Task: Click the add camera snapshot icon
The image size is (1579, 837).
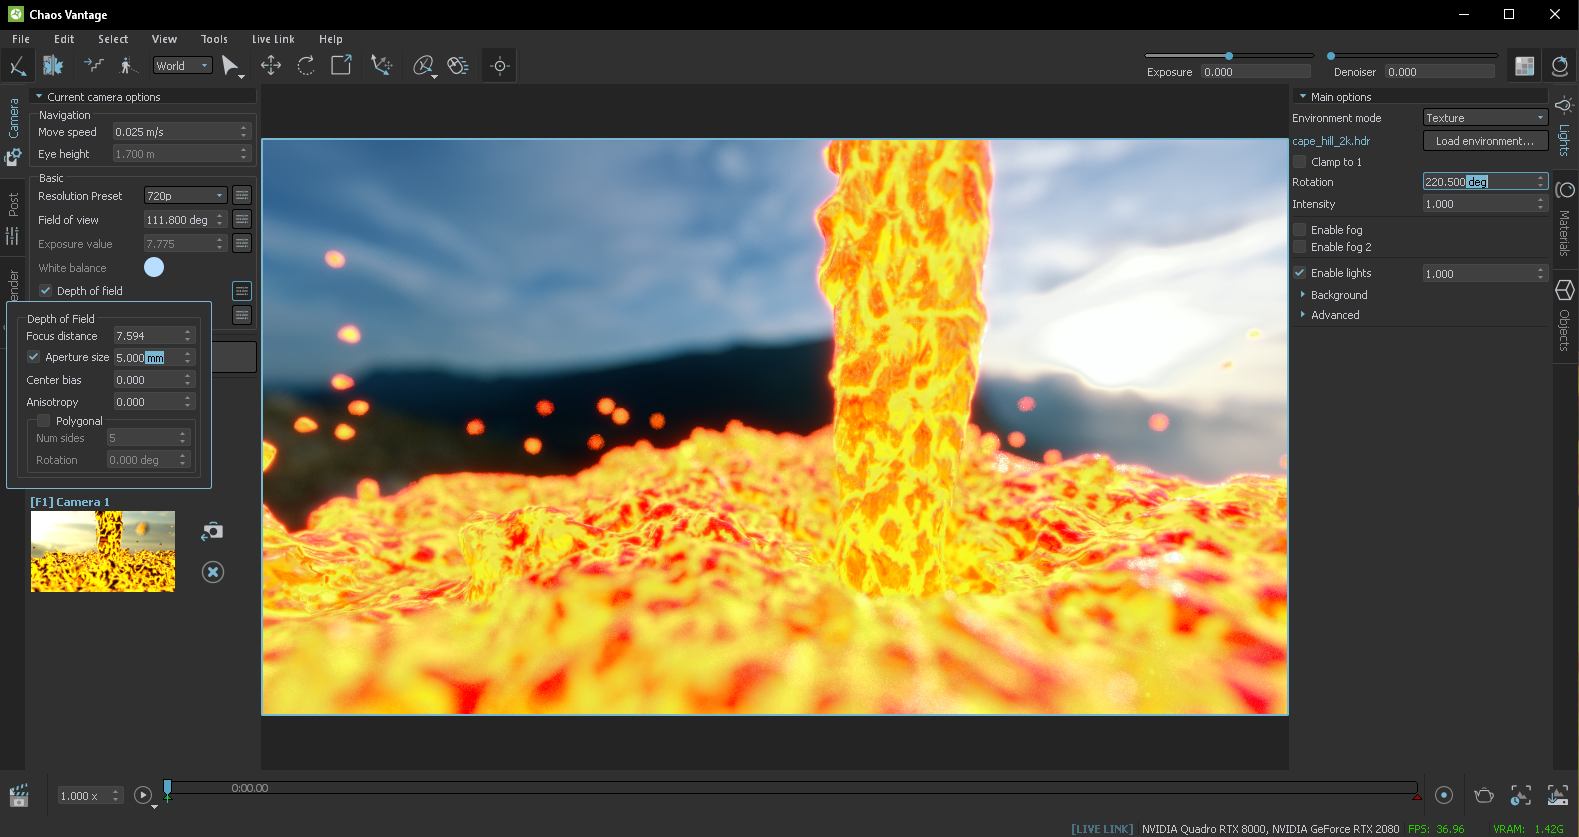Action: 212,531
